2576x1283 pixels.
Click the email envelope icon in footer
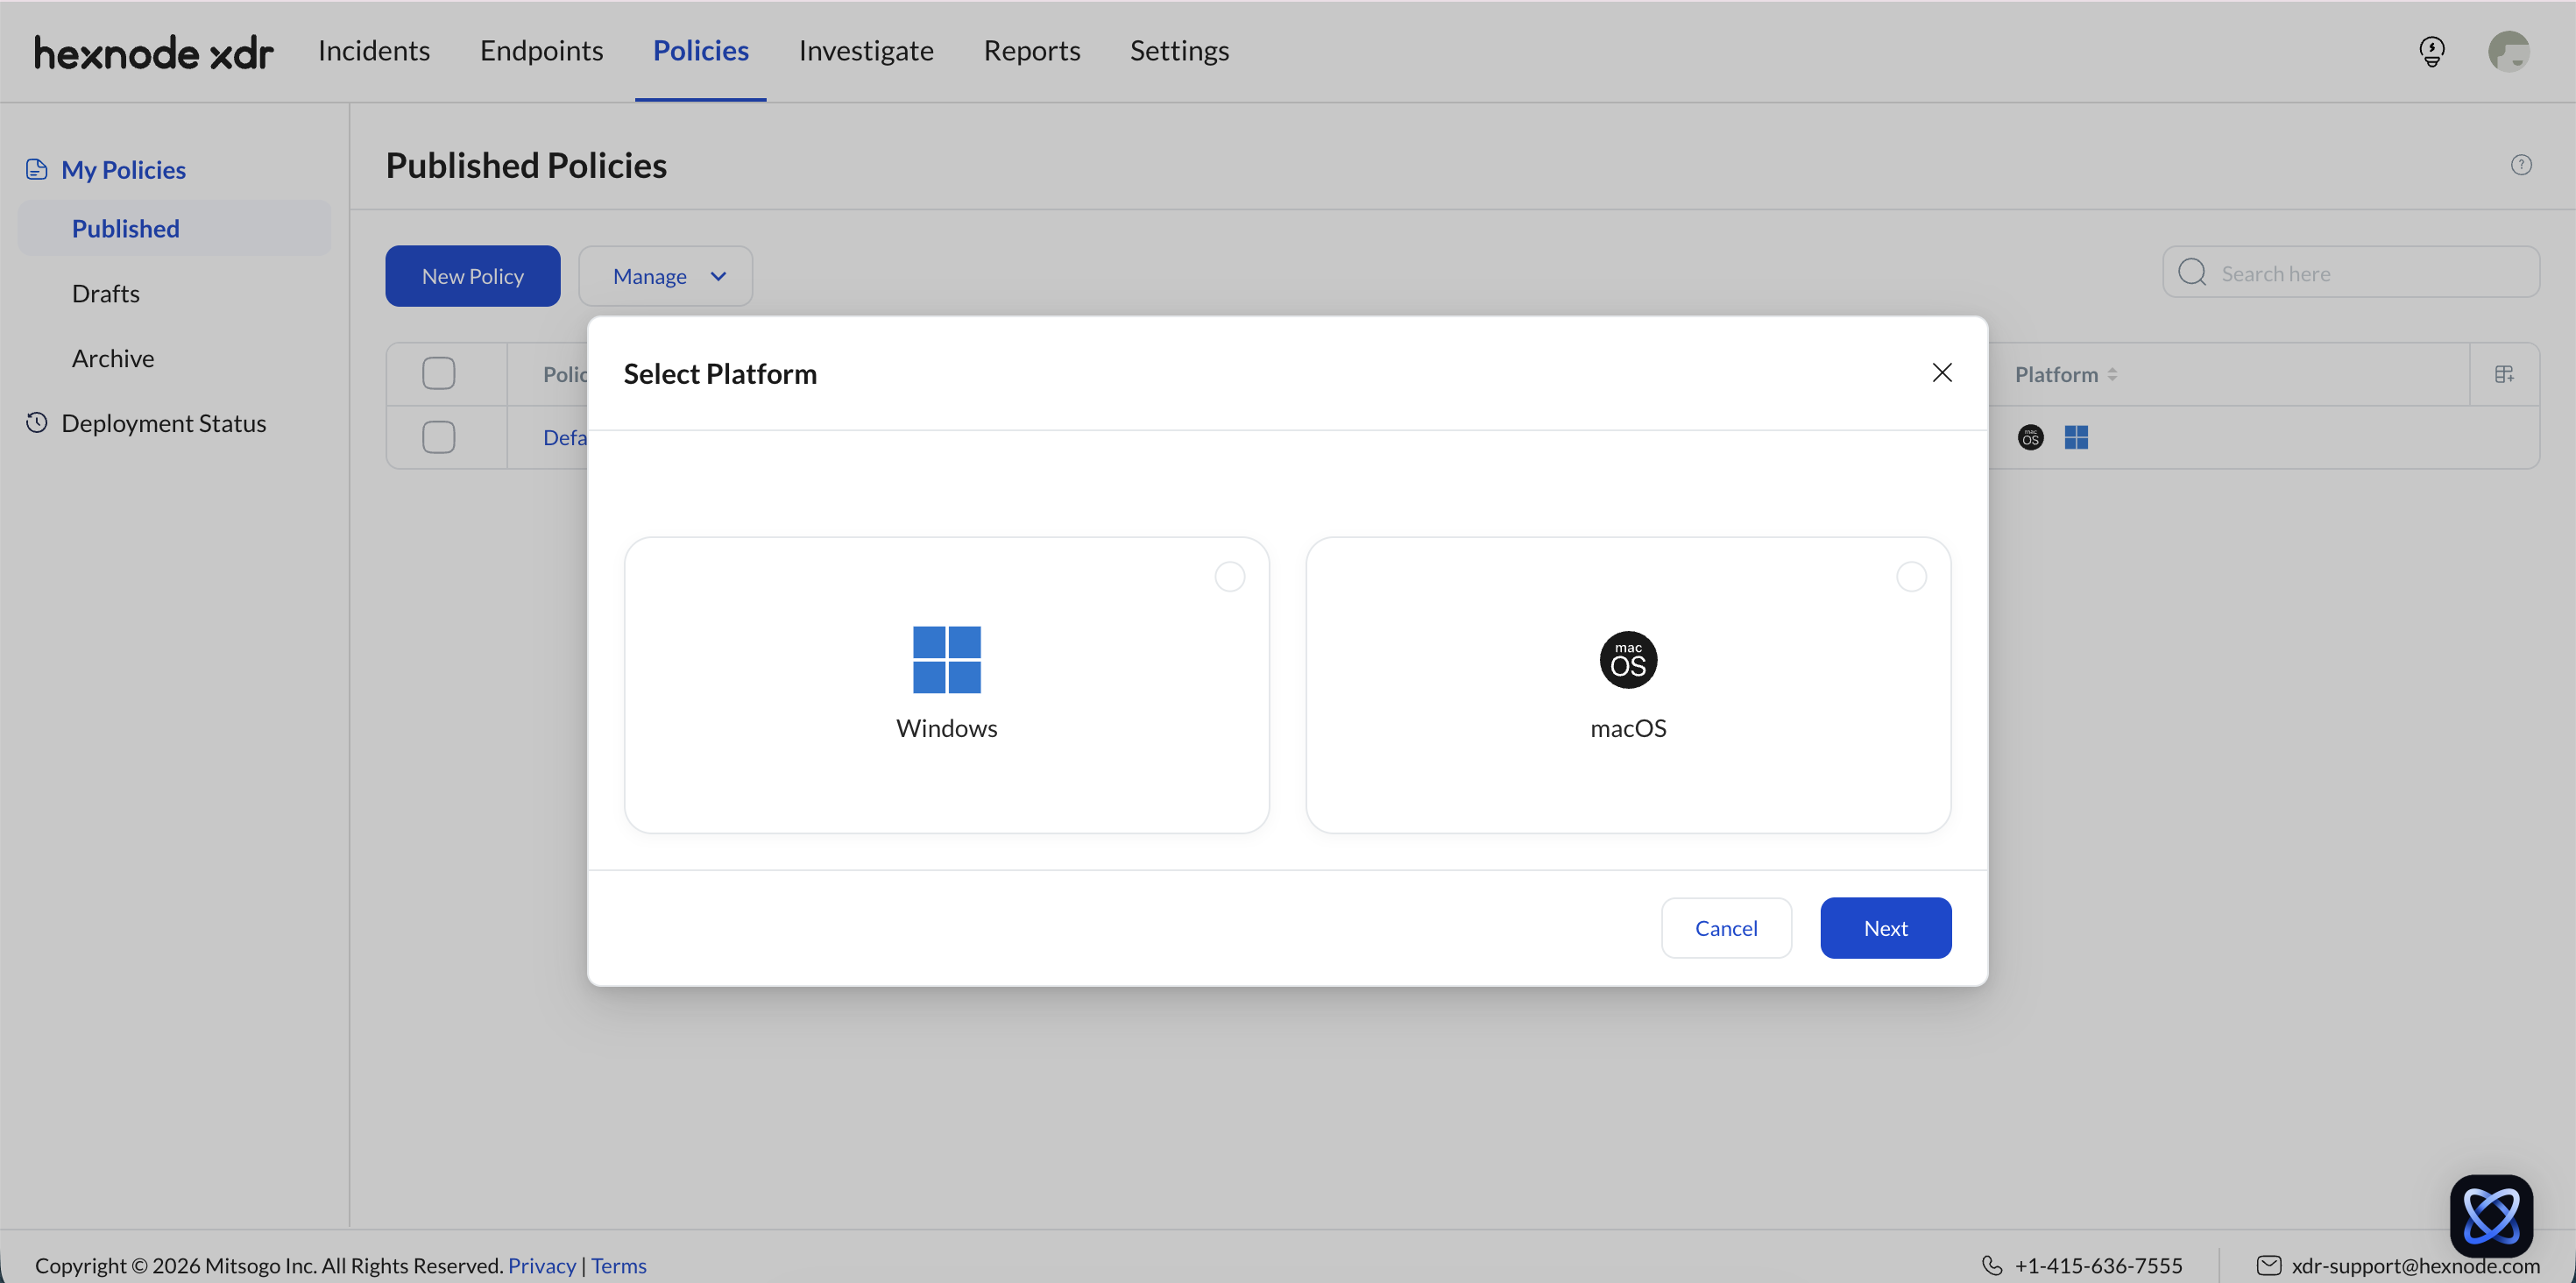pos(2269,1265)
